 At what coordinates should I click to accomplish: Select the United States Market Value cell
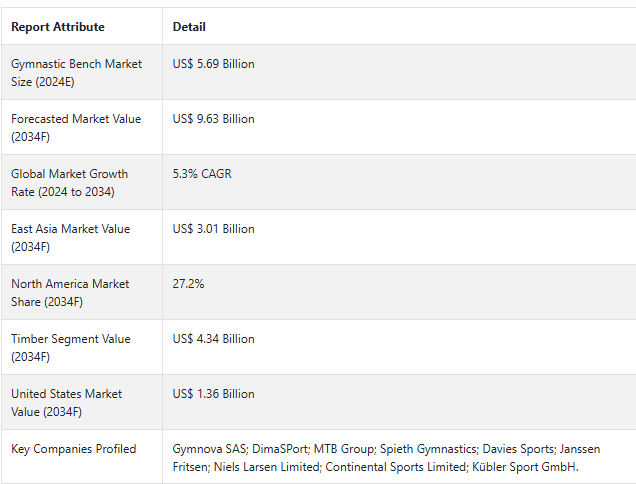tap(66, 402)
